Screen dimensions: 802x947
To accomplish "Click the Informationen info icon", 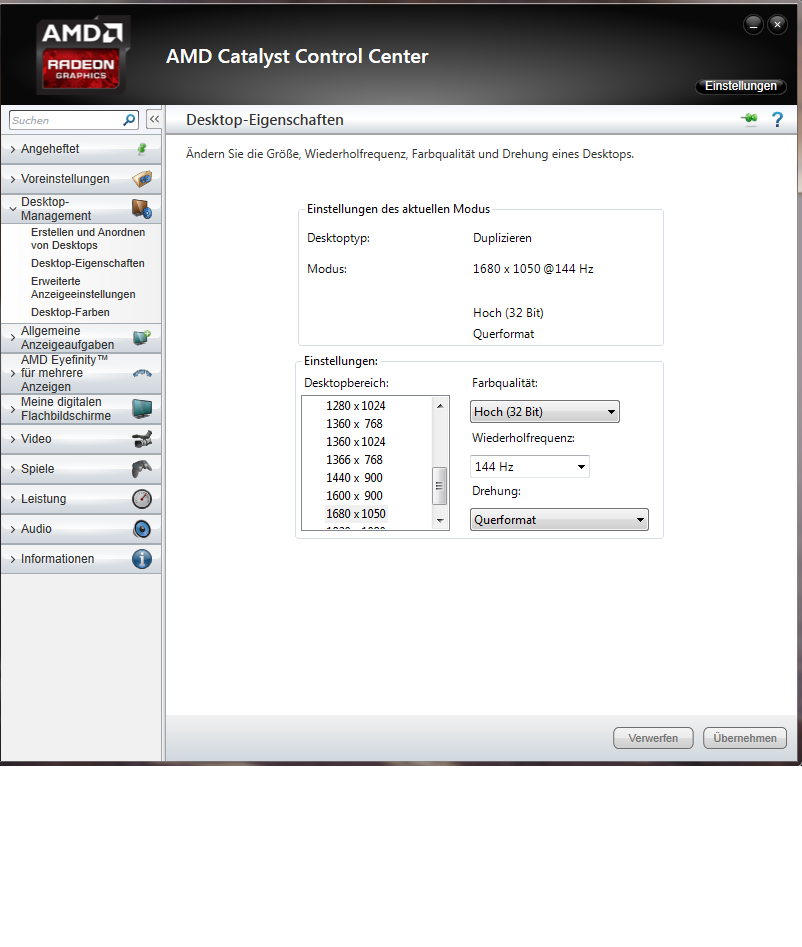I will (142, 559).
